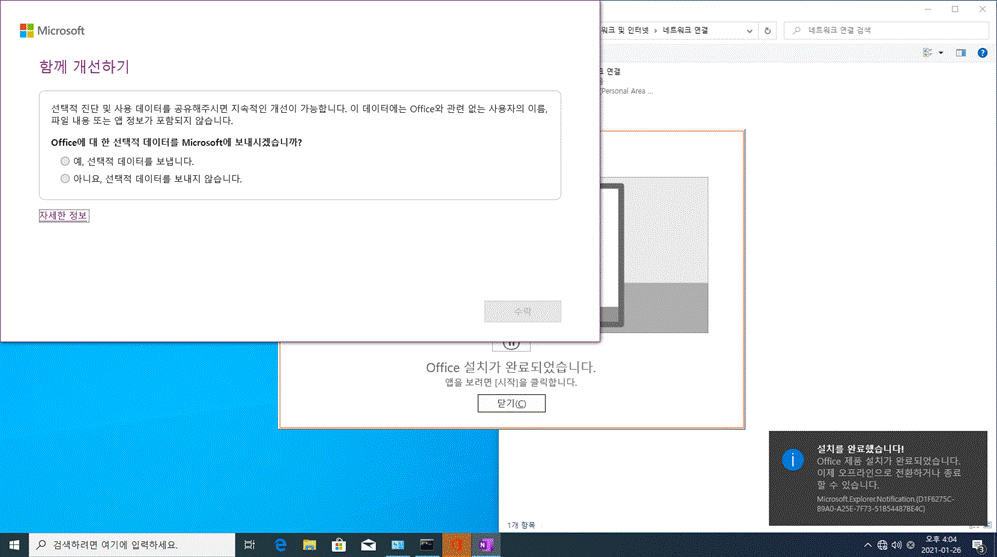Maximize the network connections window
This screenshot has height=557, width=997.
955,9
